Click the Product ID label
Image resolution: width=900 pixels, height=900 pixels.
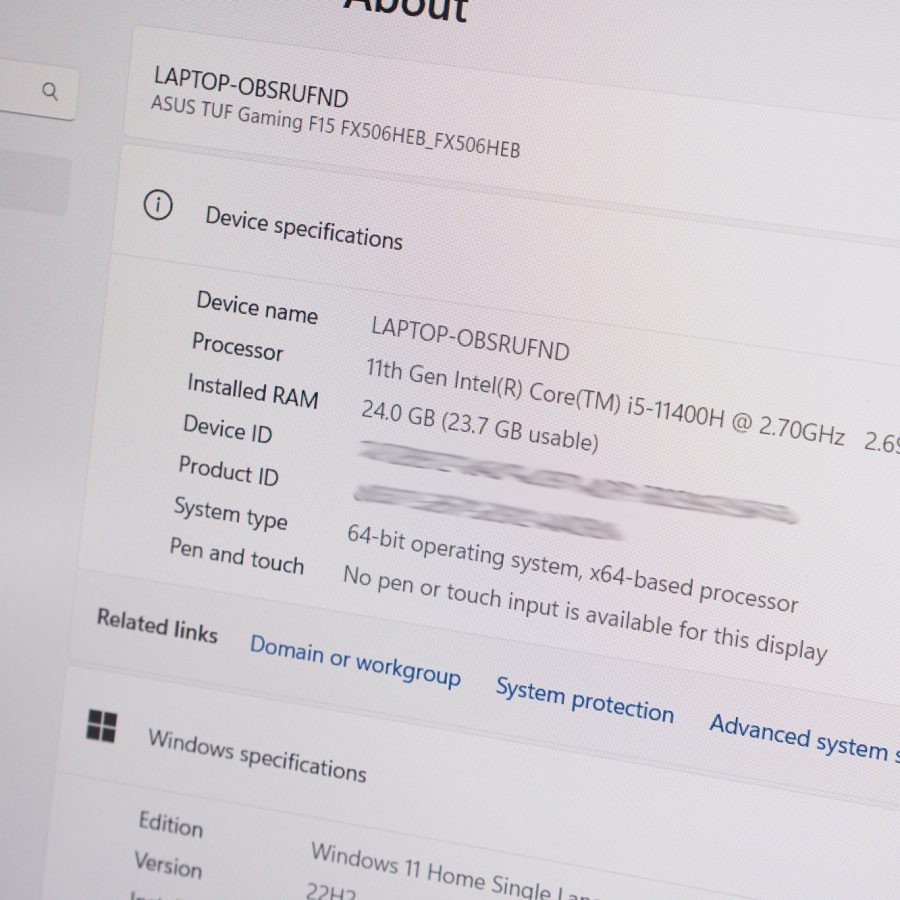point(229,470)
